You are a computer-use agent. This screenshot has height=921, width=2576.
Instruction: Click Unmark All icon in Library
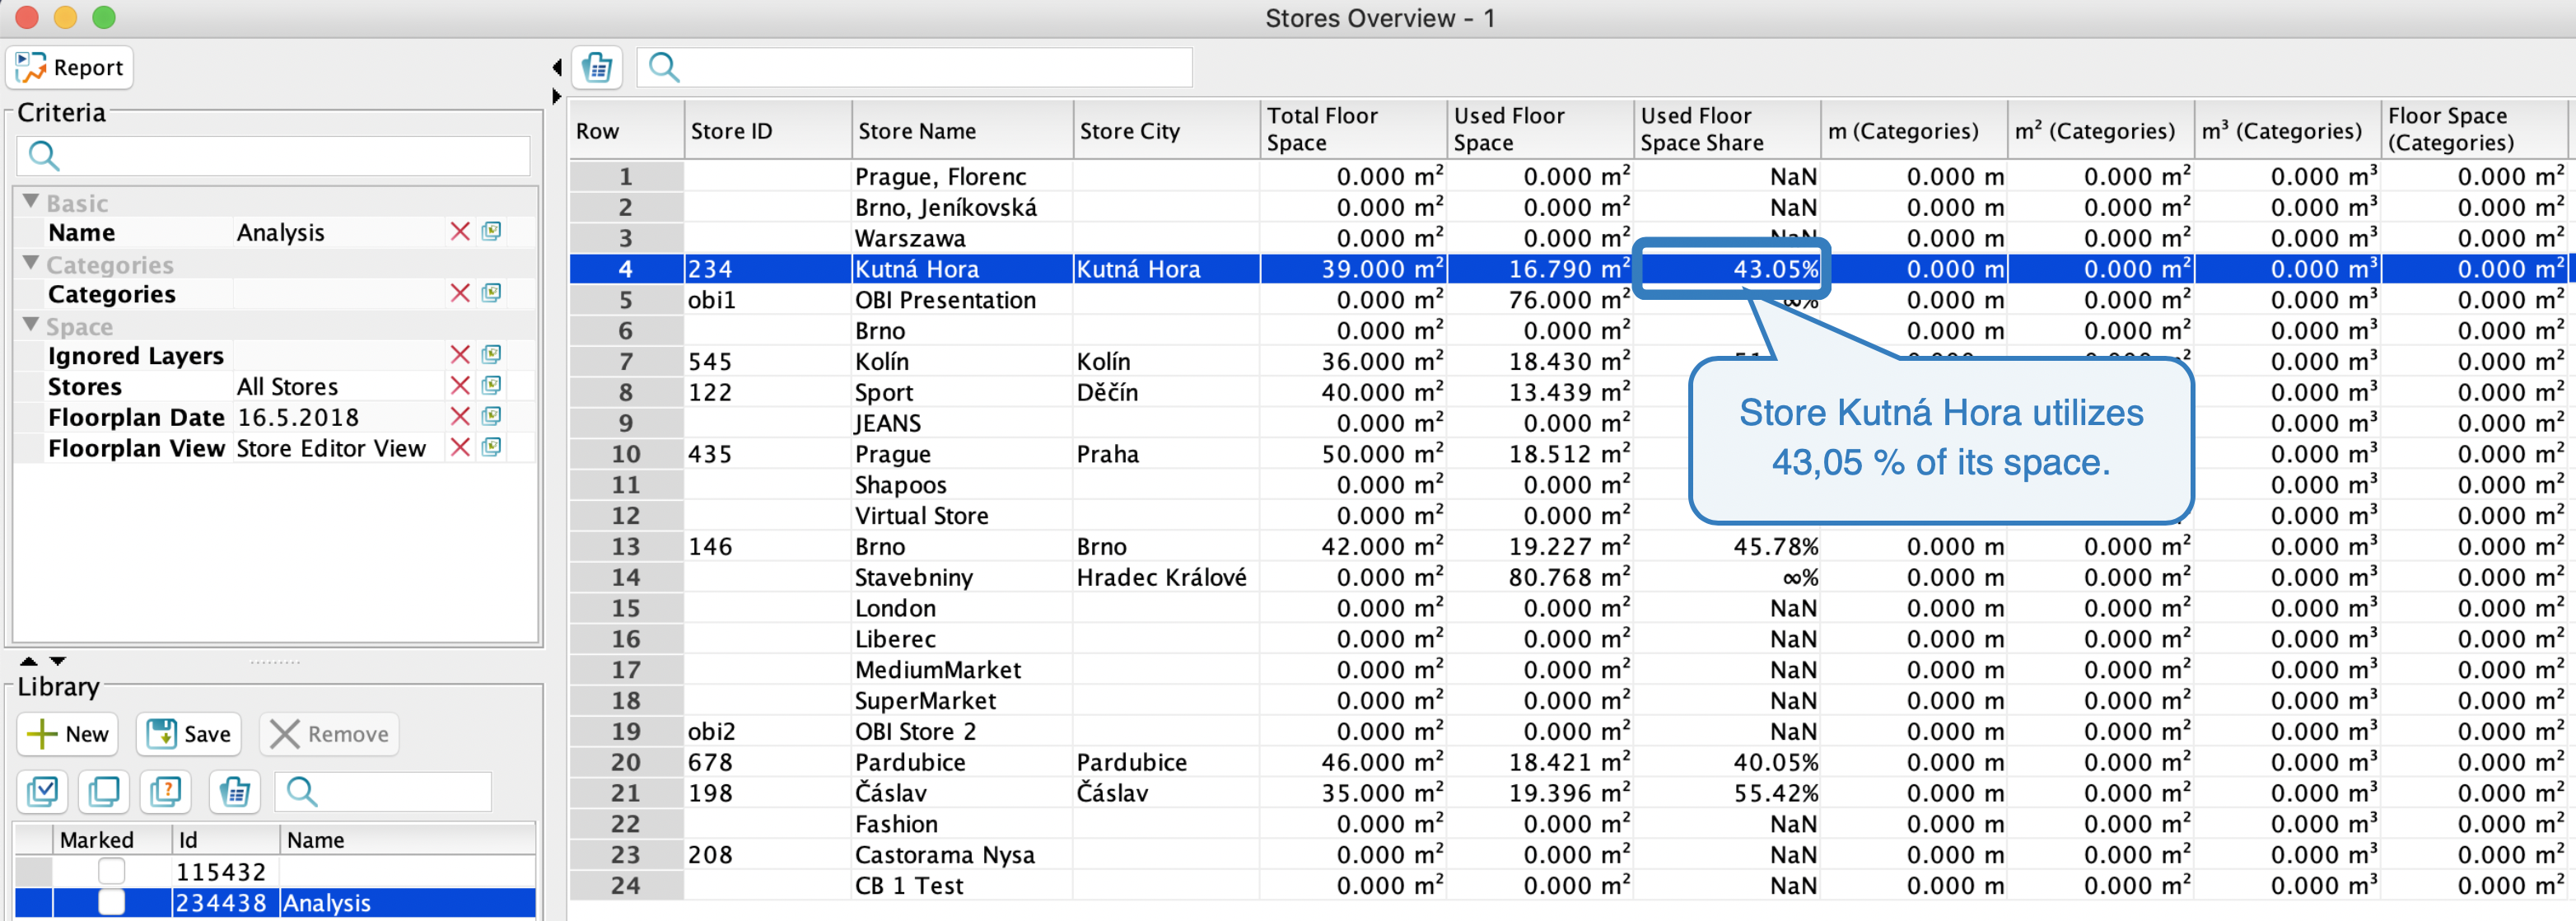[x=104, y=792]
